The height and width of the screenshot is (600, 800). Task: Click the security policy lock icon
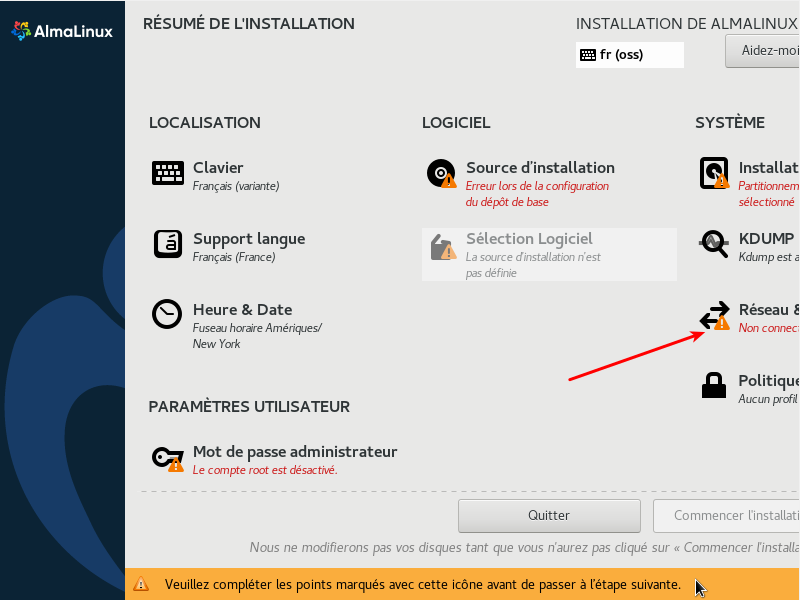[714, 386]
